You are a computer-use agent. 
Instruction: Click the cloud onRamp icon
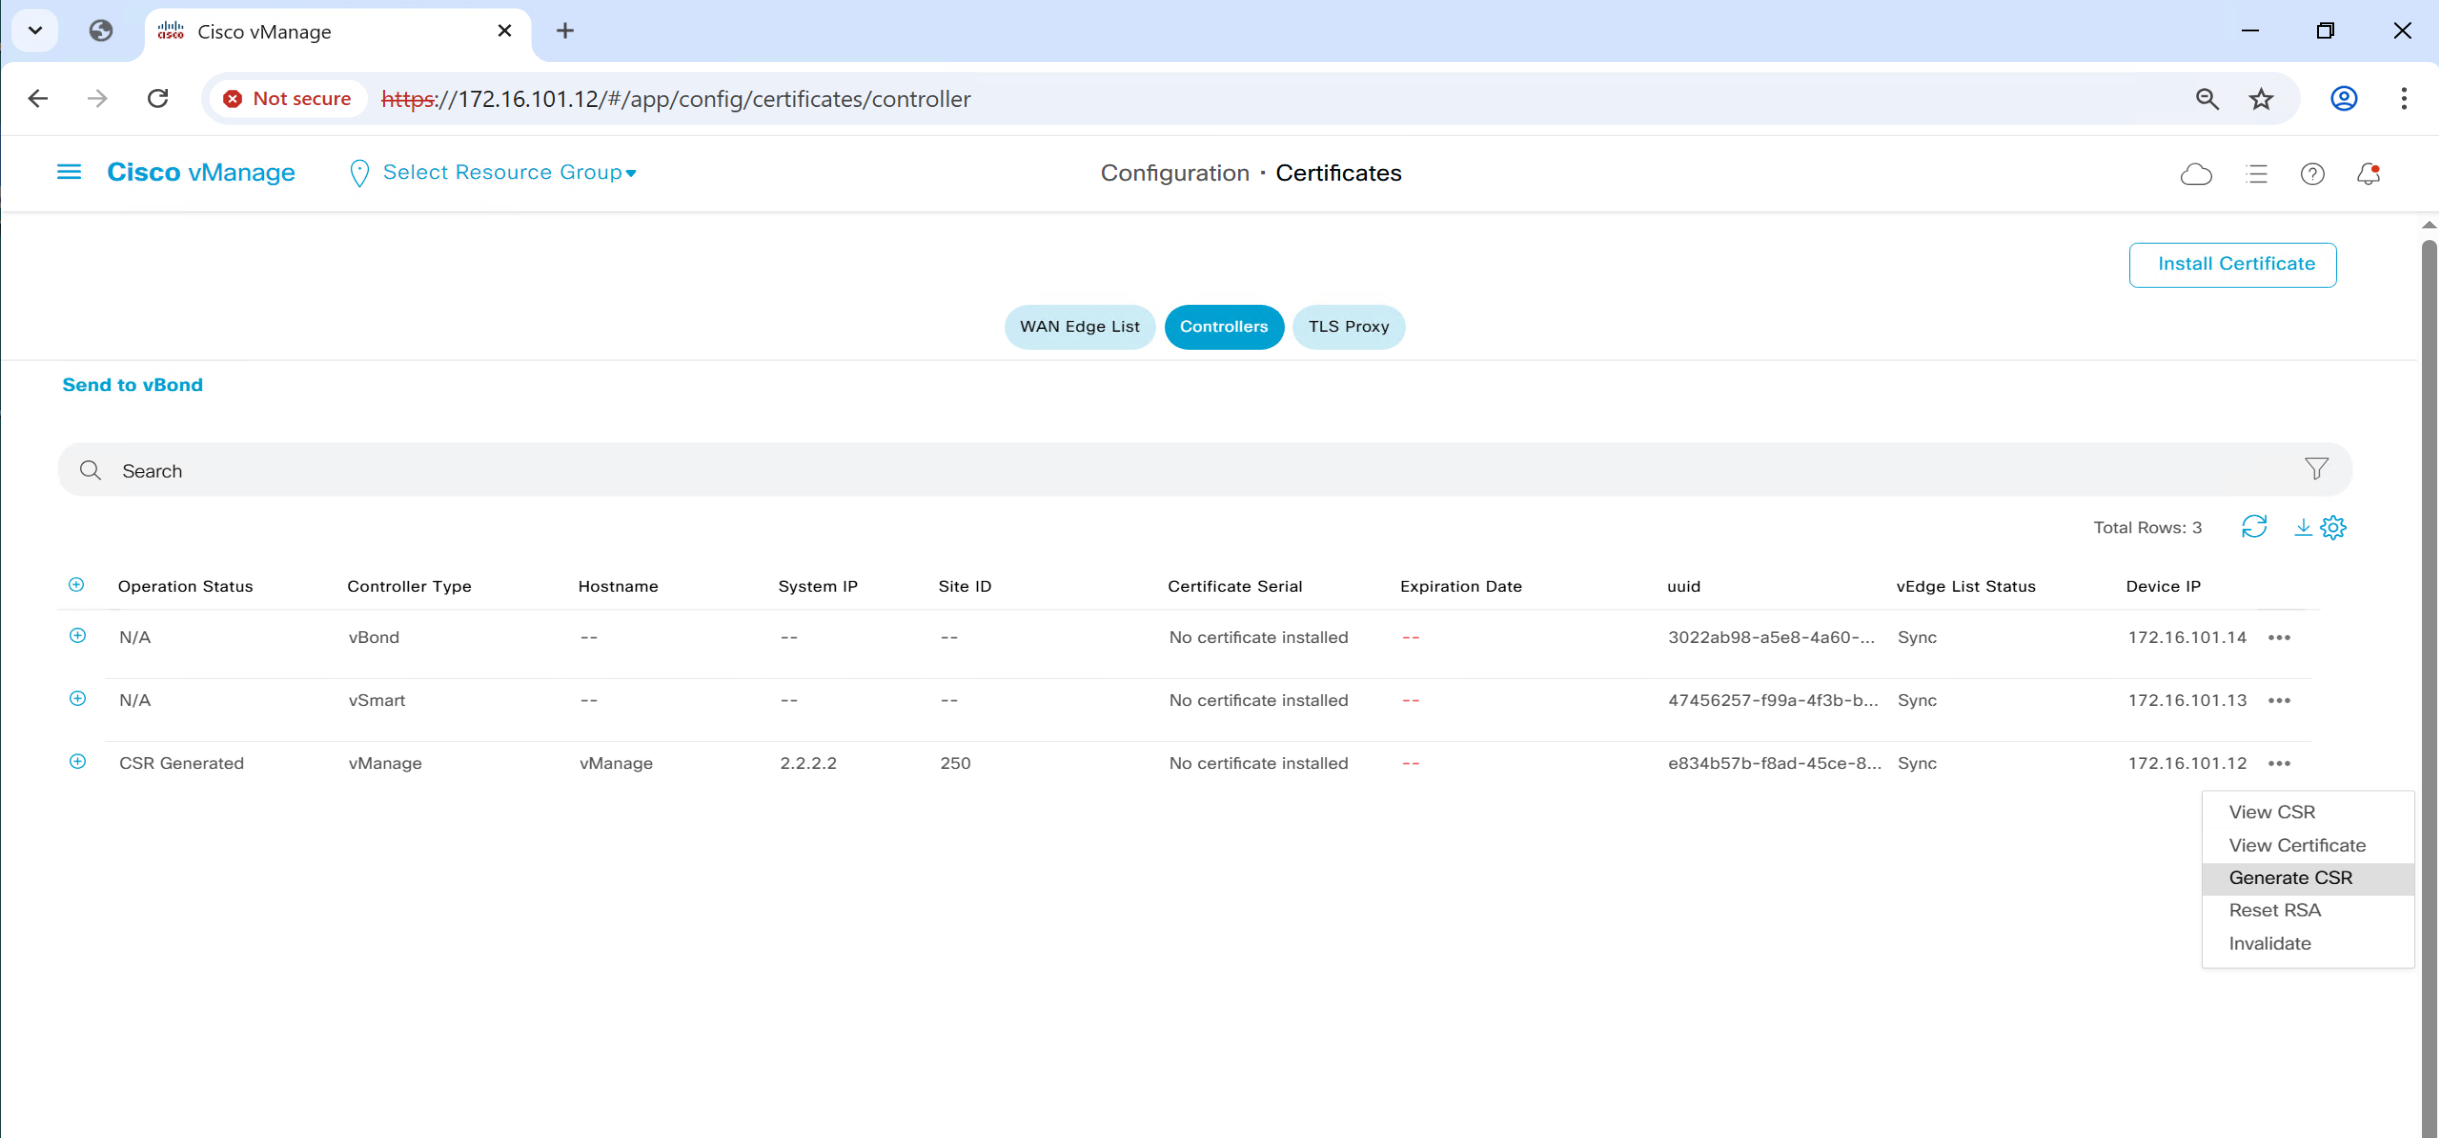click(2196, 174)
